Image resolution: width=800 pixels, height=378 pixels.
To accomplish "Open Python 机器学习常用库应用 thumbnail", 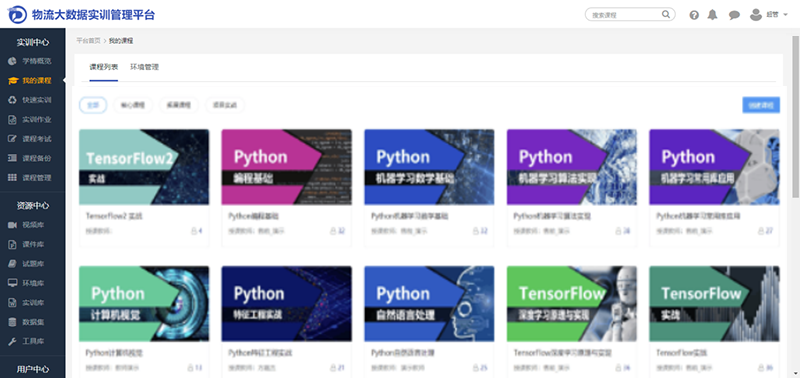I will (714, 167).
